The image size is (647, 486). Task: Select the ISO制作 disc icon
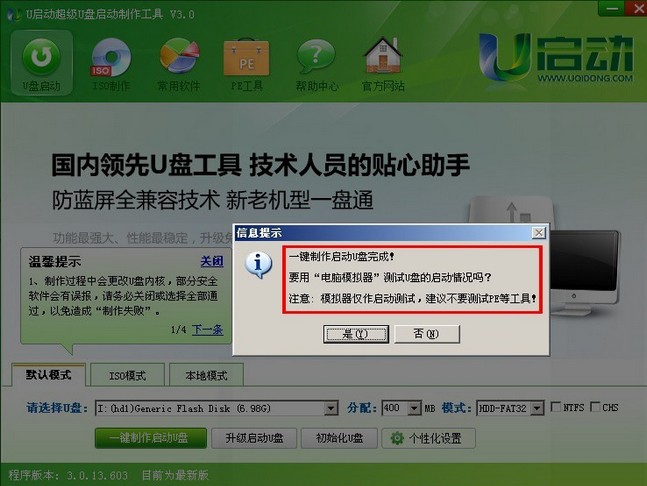pyautogui.click(x=111, y=64)
